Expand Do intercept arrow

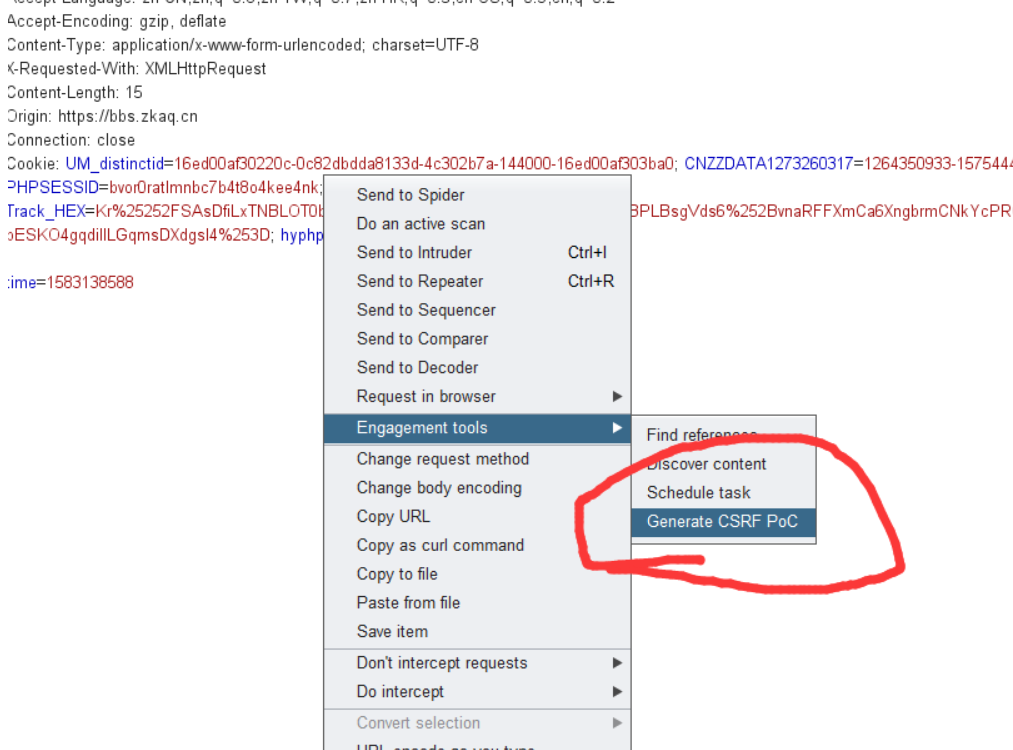pos(617,691)
